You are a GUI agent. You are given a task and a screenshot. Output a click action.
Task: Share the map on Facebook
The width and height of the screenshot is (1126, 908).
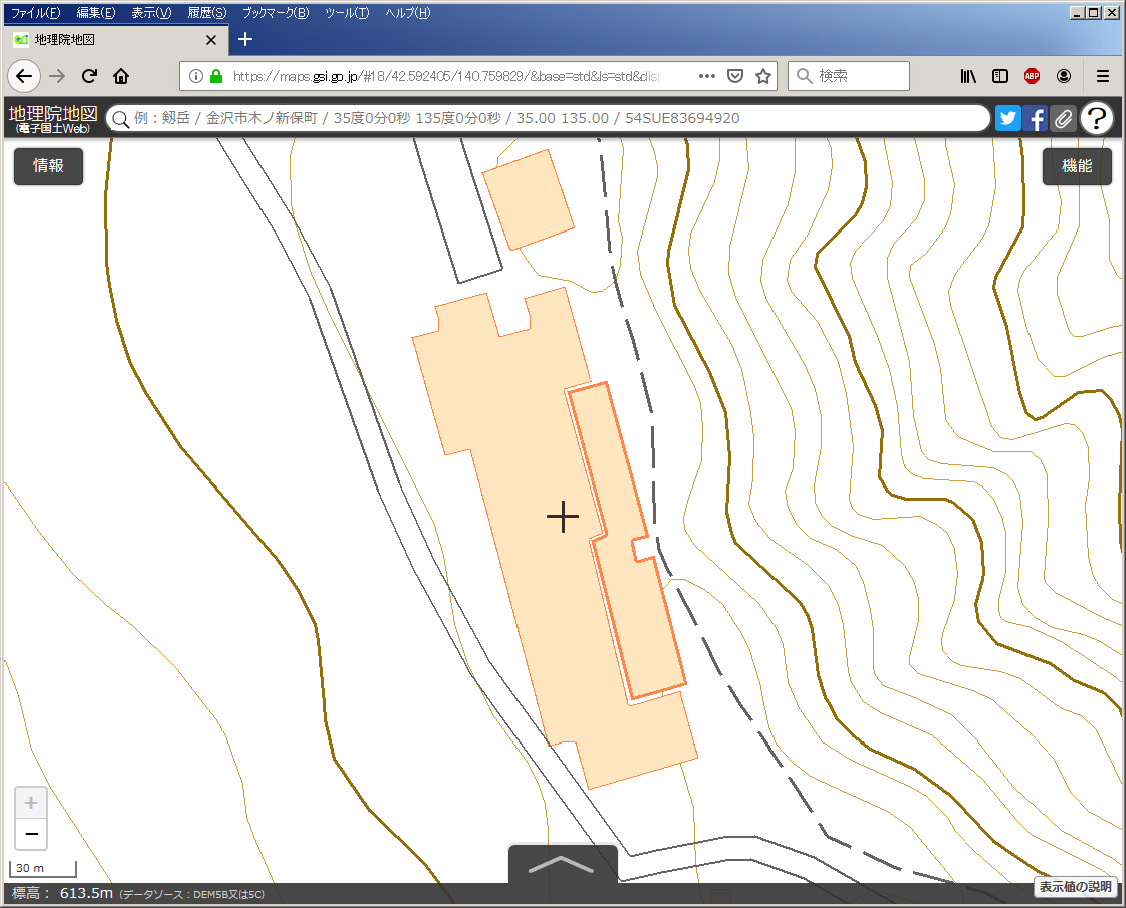1035,118
